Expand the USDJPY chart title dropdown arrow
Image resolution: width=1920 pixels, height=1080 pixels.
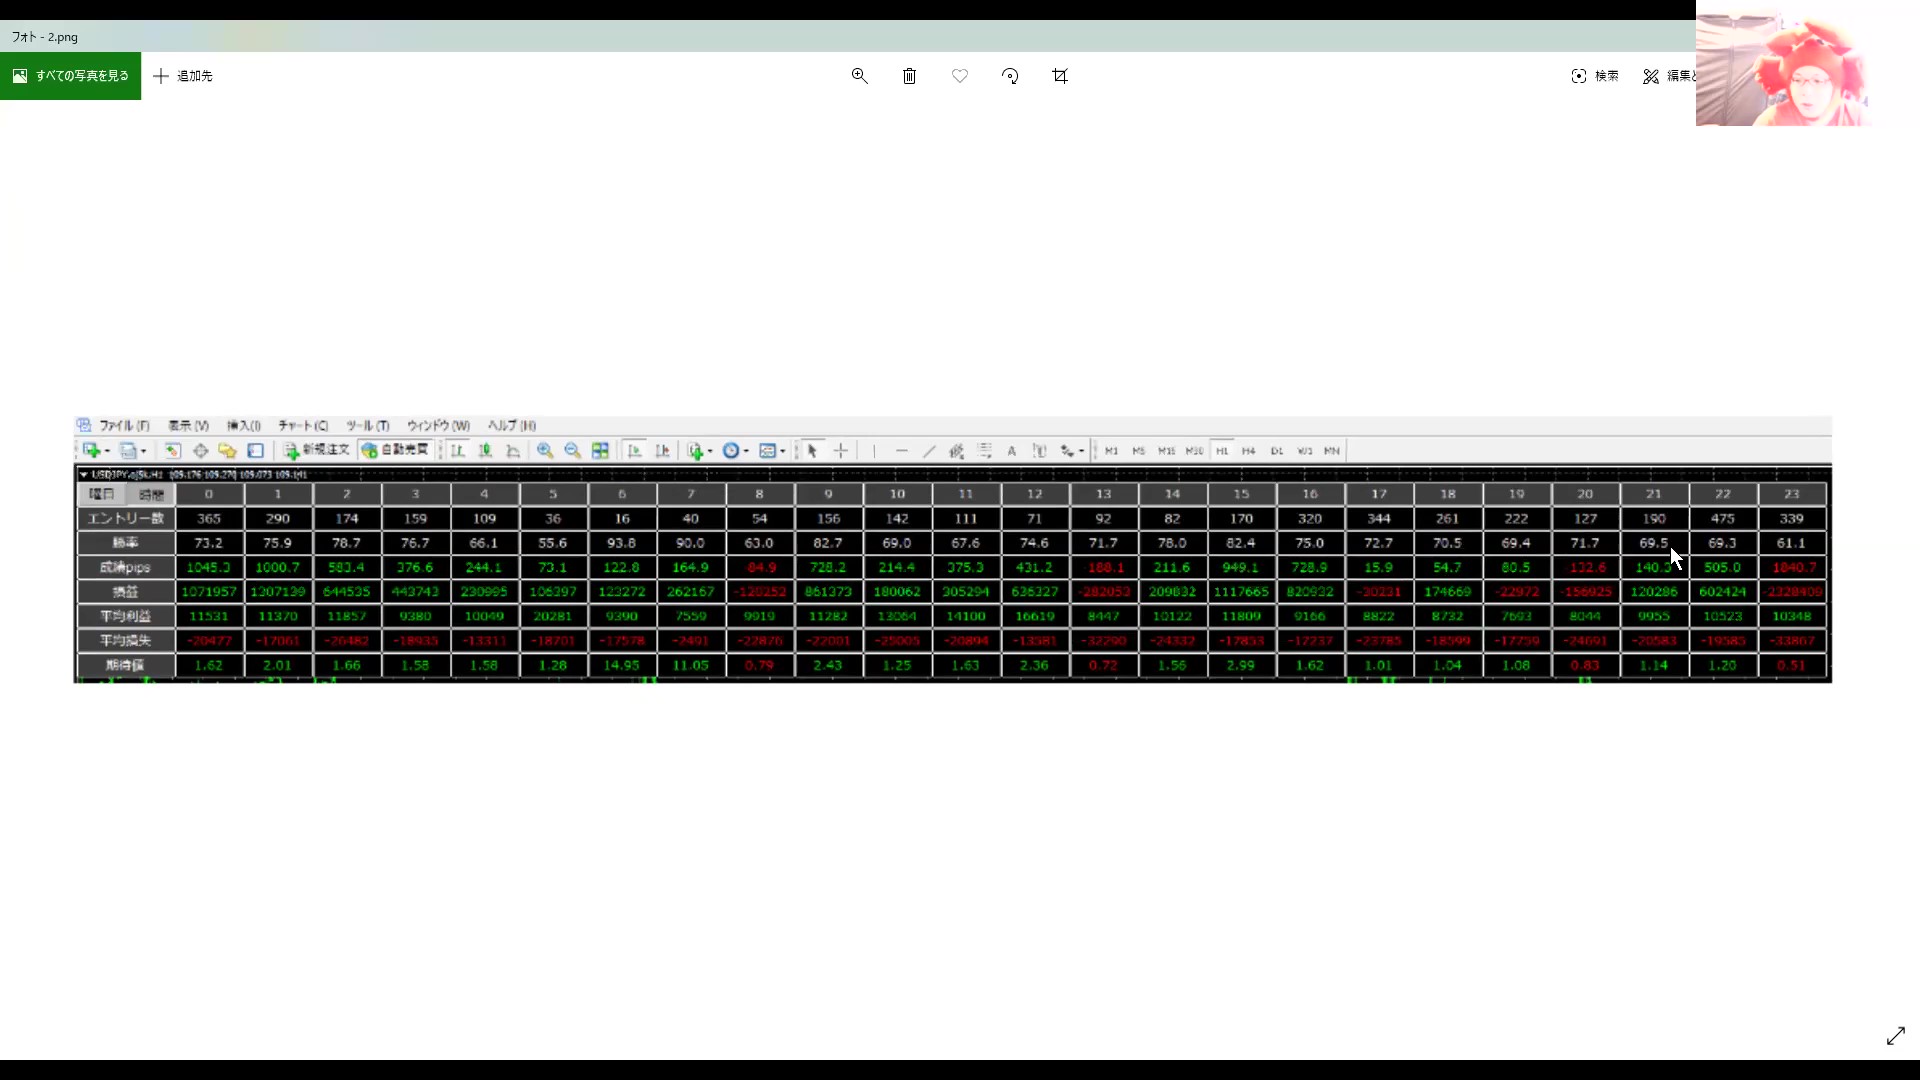(x=84, y=474)
